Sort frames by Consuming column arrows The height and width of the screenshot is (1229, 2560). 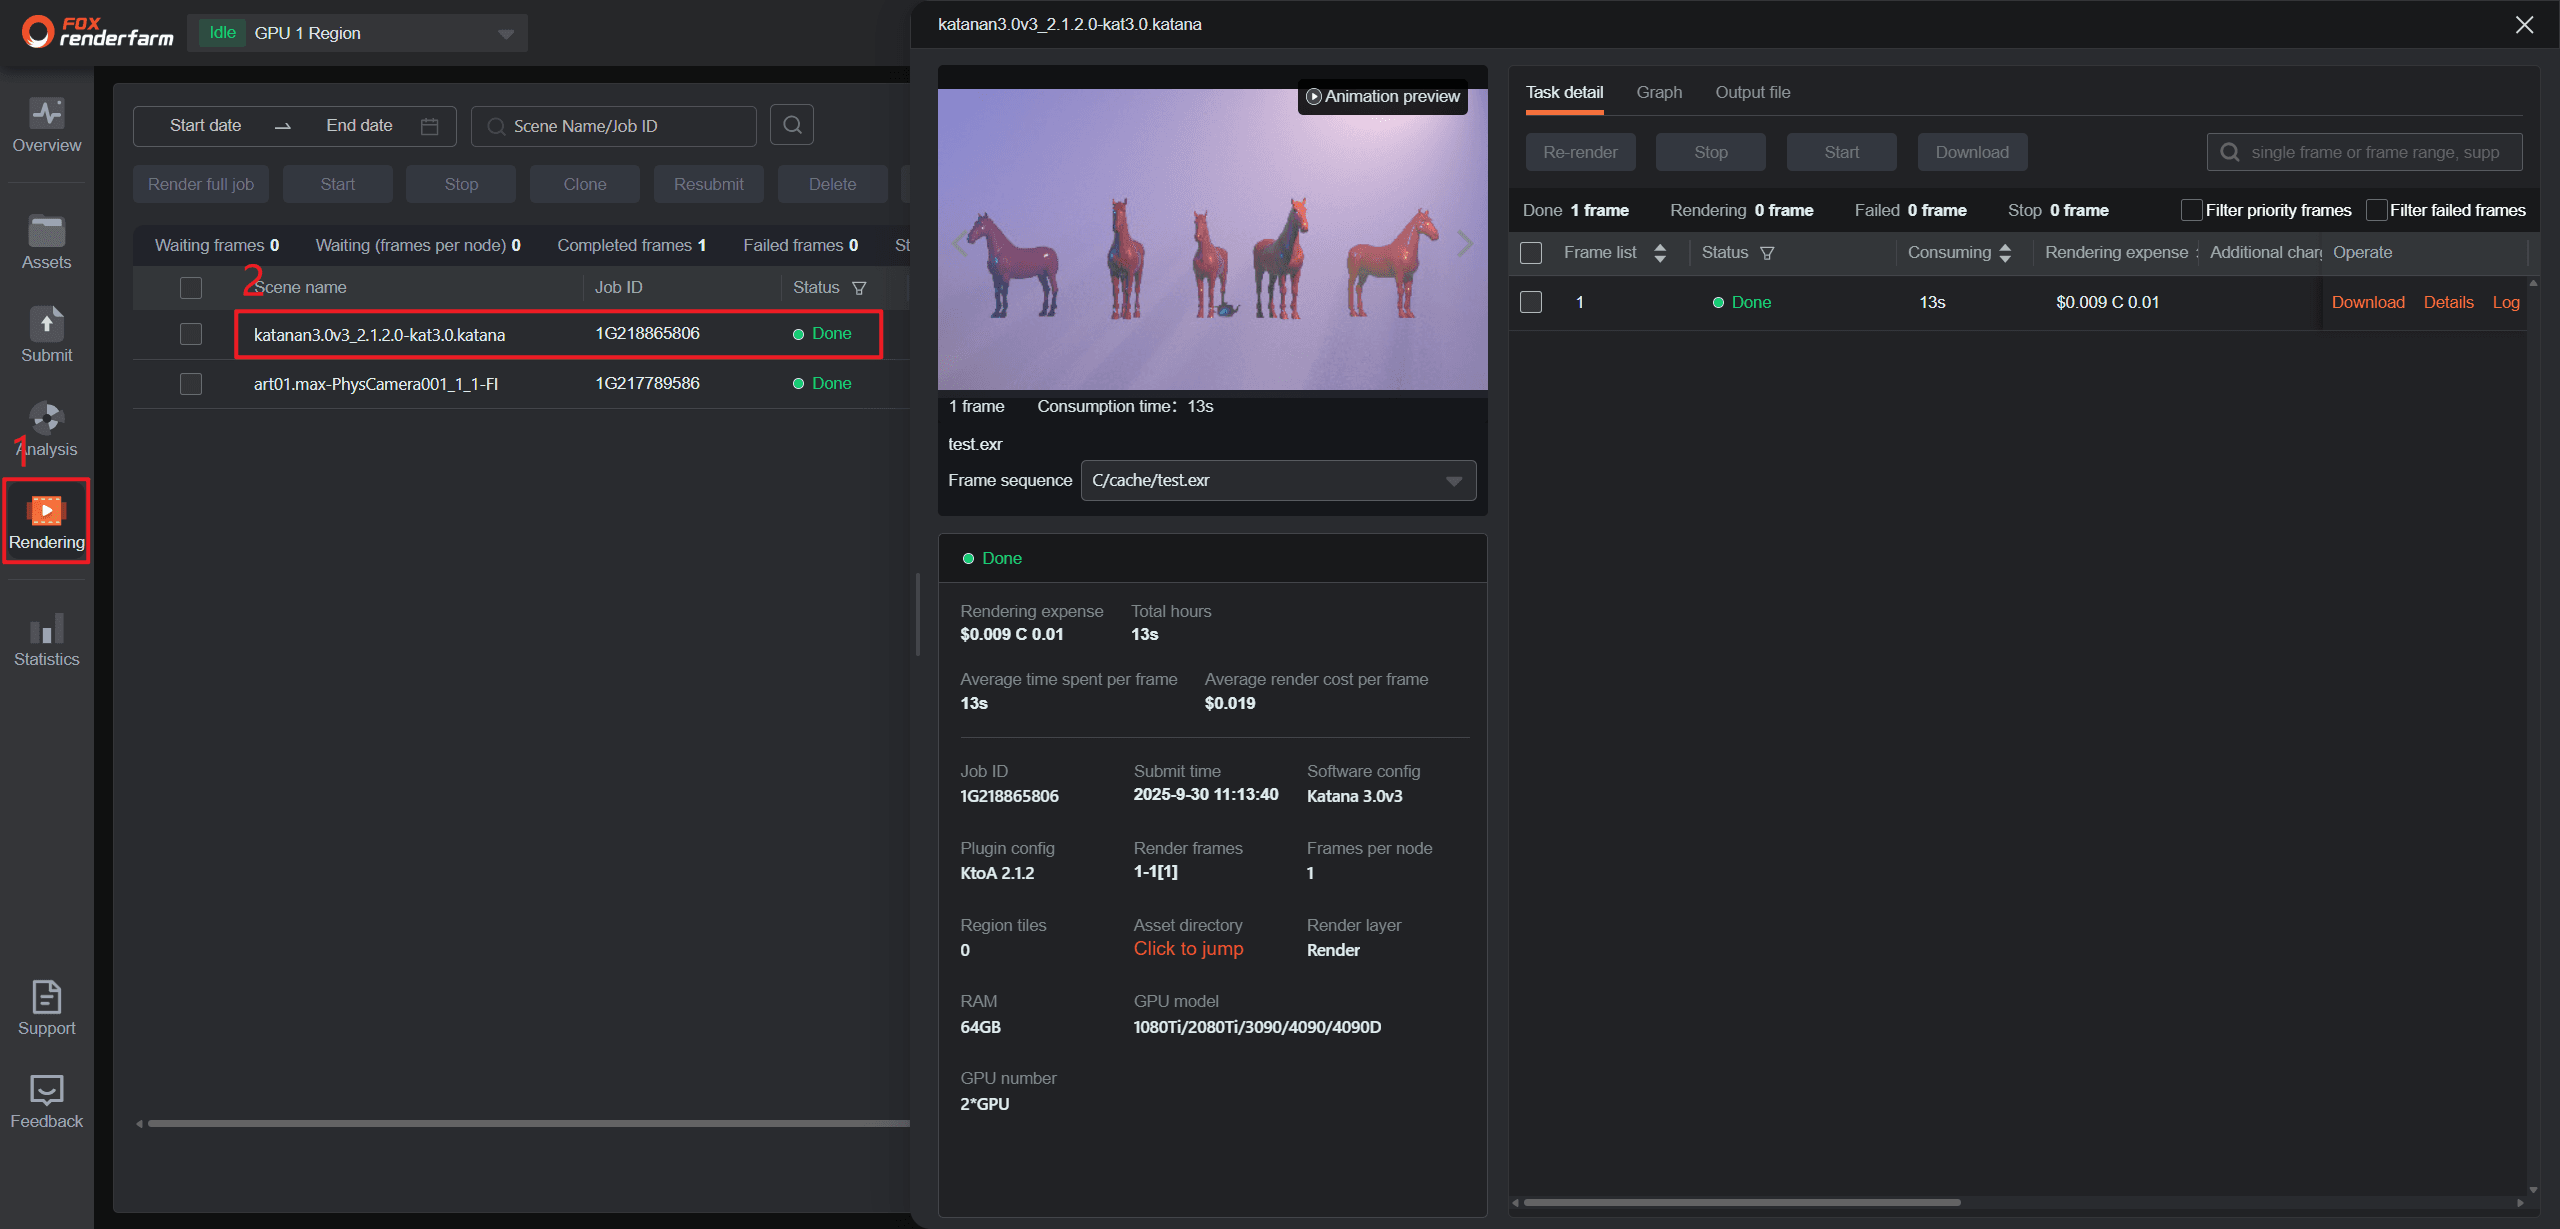coord(2005,253)
